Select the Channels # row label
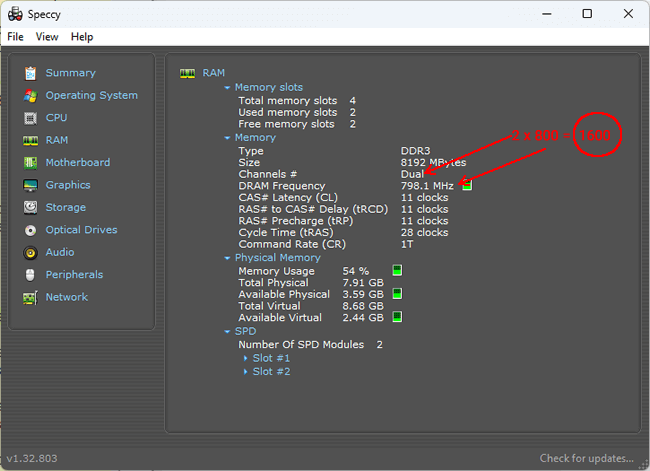Viewport: 650px width, 471px height. 267,174
